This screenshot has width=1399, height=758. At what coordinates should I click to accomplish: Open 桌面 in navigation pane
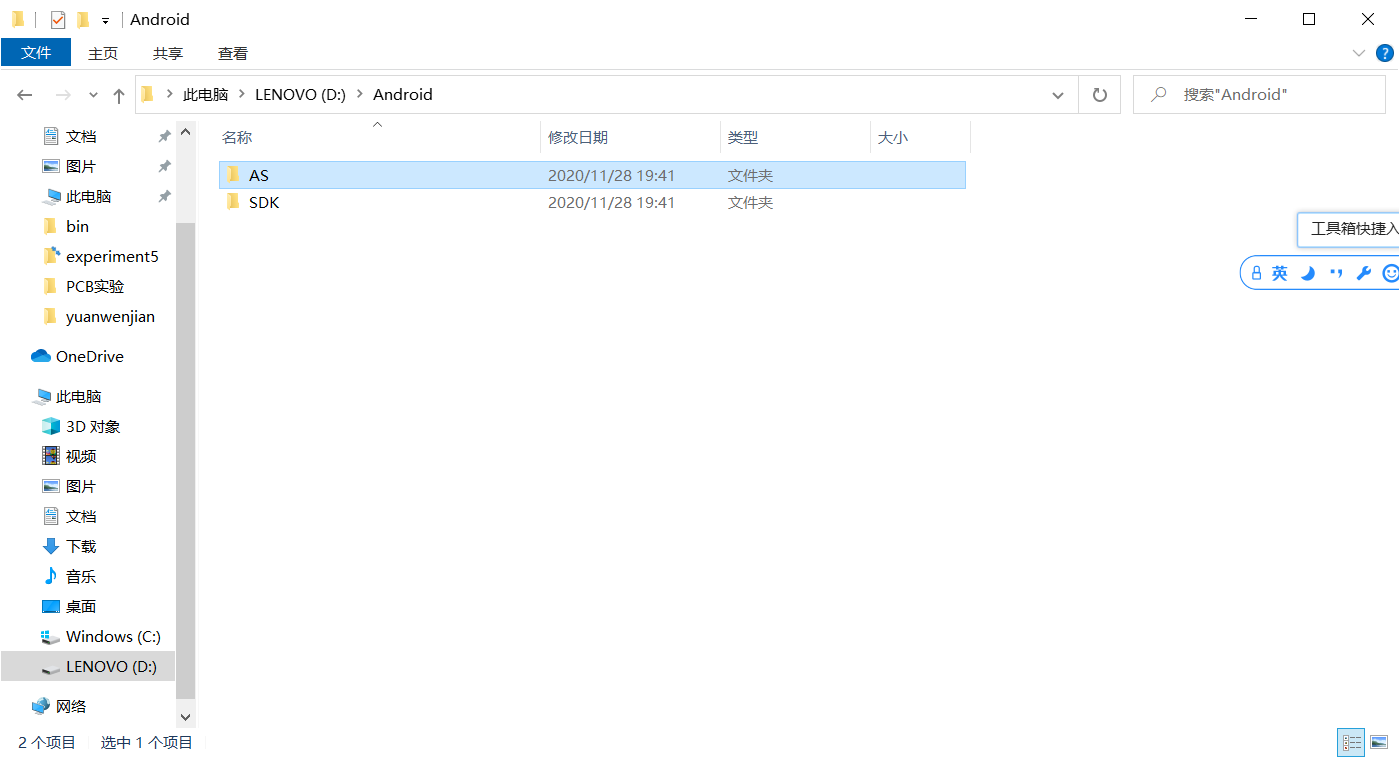pyautogui.click(x=81, y=606)
